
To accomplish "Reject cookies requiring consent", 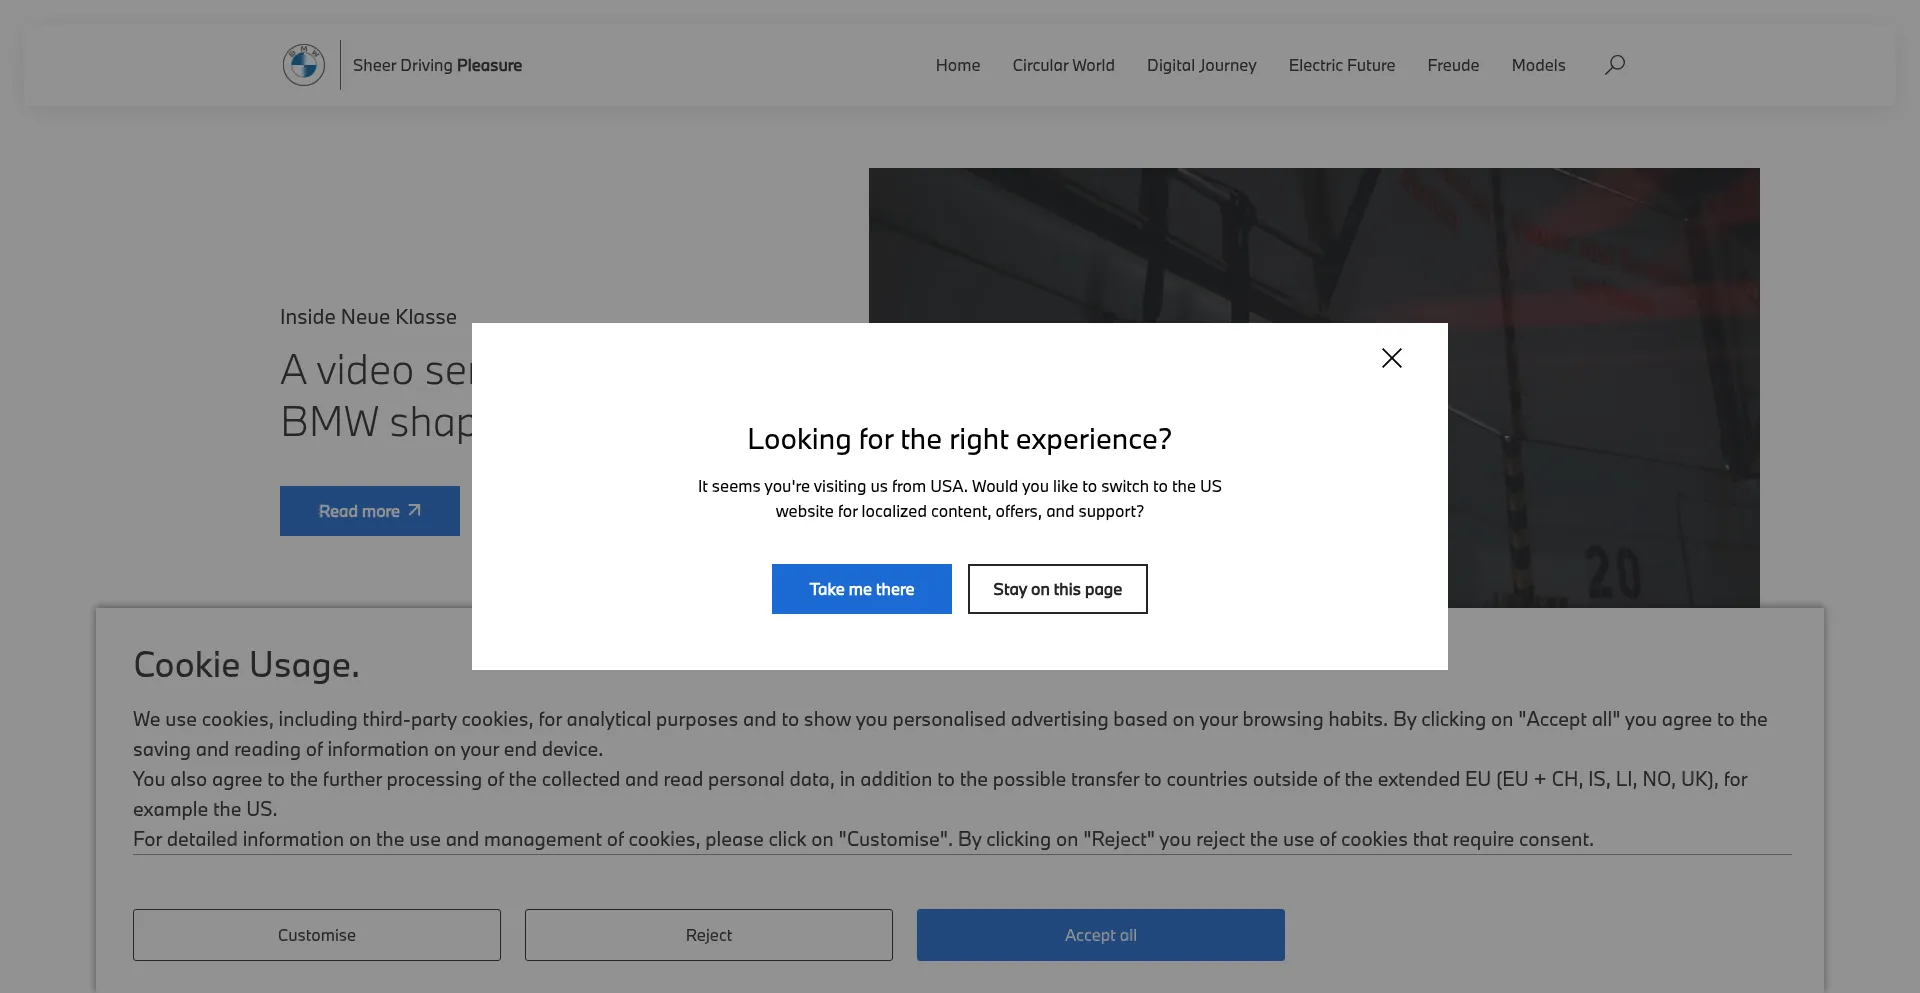I will click(708, 935).
